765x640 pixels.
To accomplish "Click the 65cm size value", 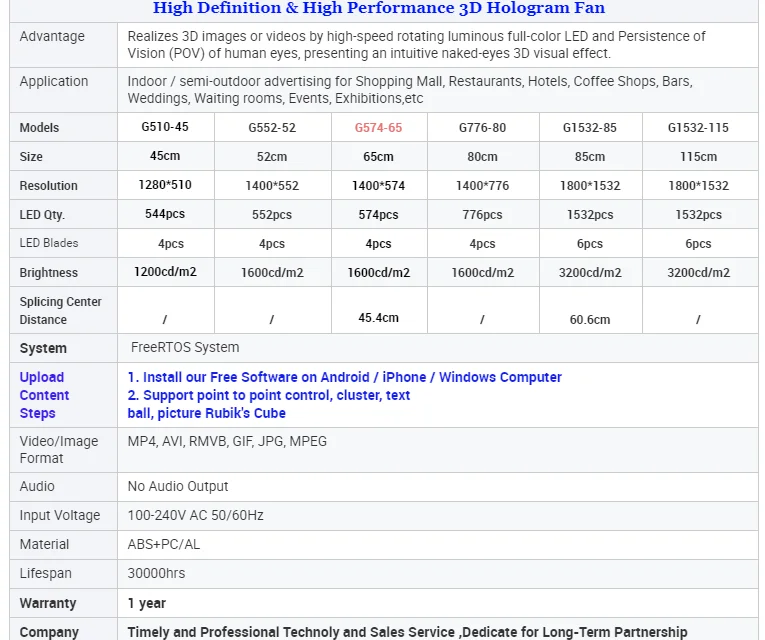I will tap(378, 157).
